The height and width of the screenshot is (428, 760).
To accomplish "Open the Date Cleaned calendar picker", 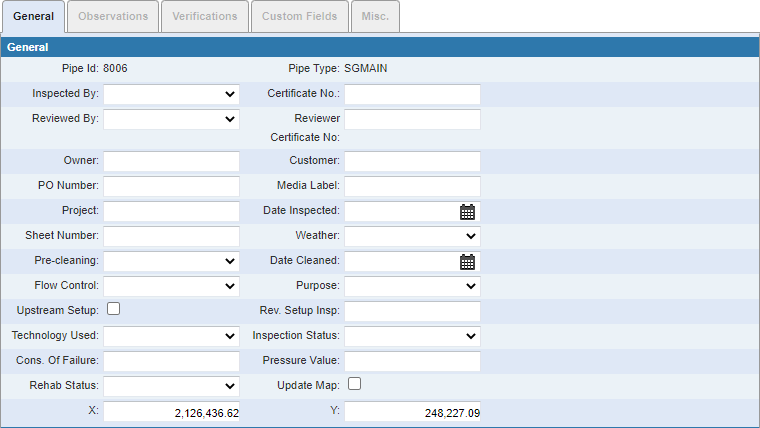I will (467, 262).
